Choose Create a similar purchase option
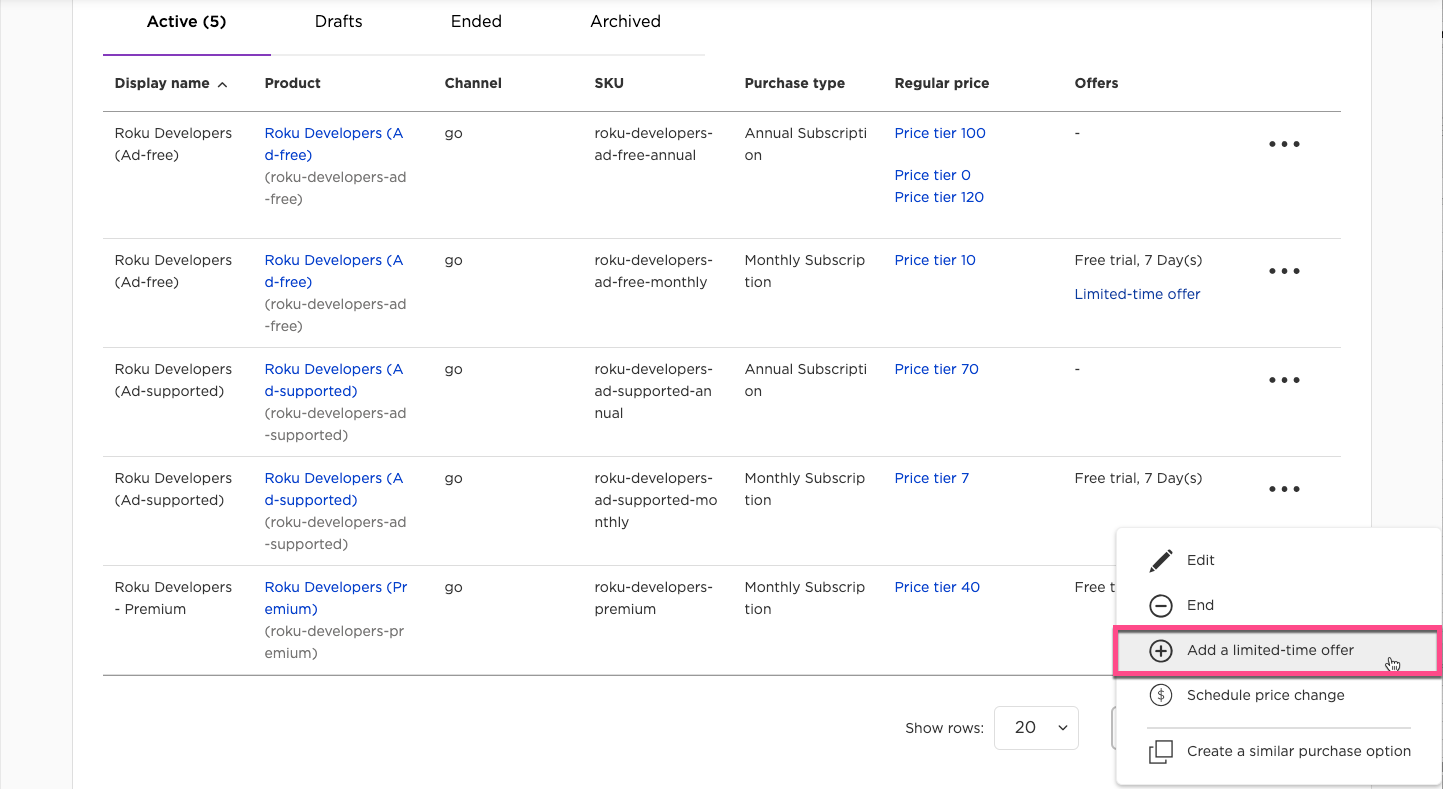Screen dimensions: 1443x789 [1298, 752]
